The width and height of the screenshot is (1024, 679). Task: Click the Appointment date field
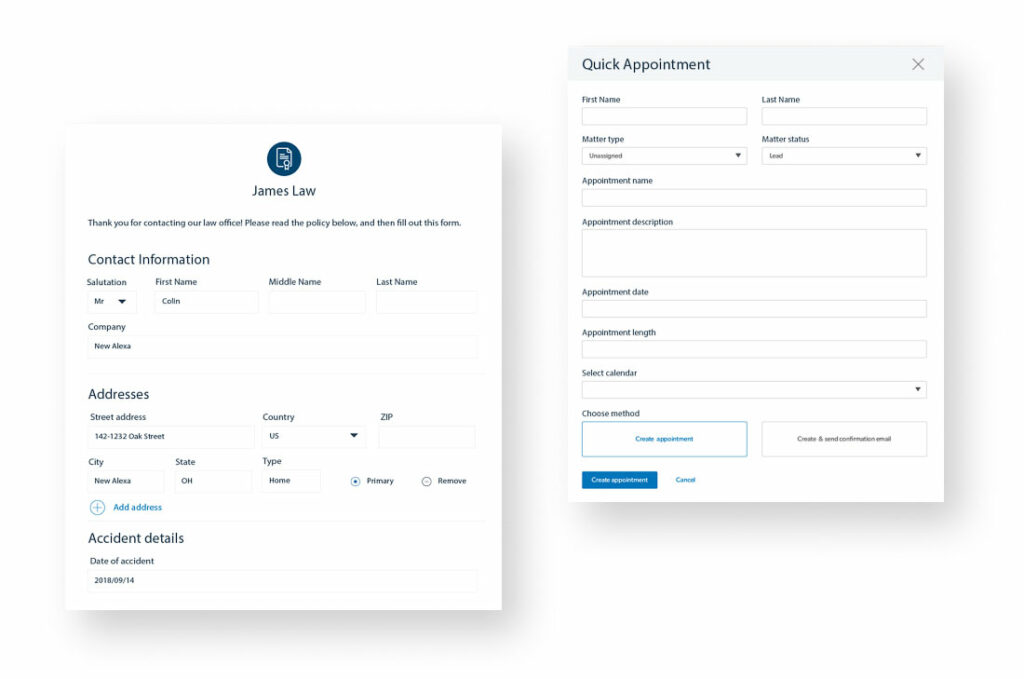[754, 309]
